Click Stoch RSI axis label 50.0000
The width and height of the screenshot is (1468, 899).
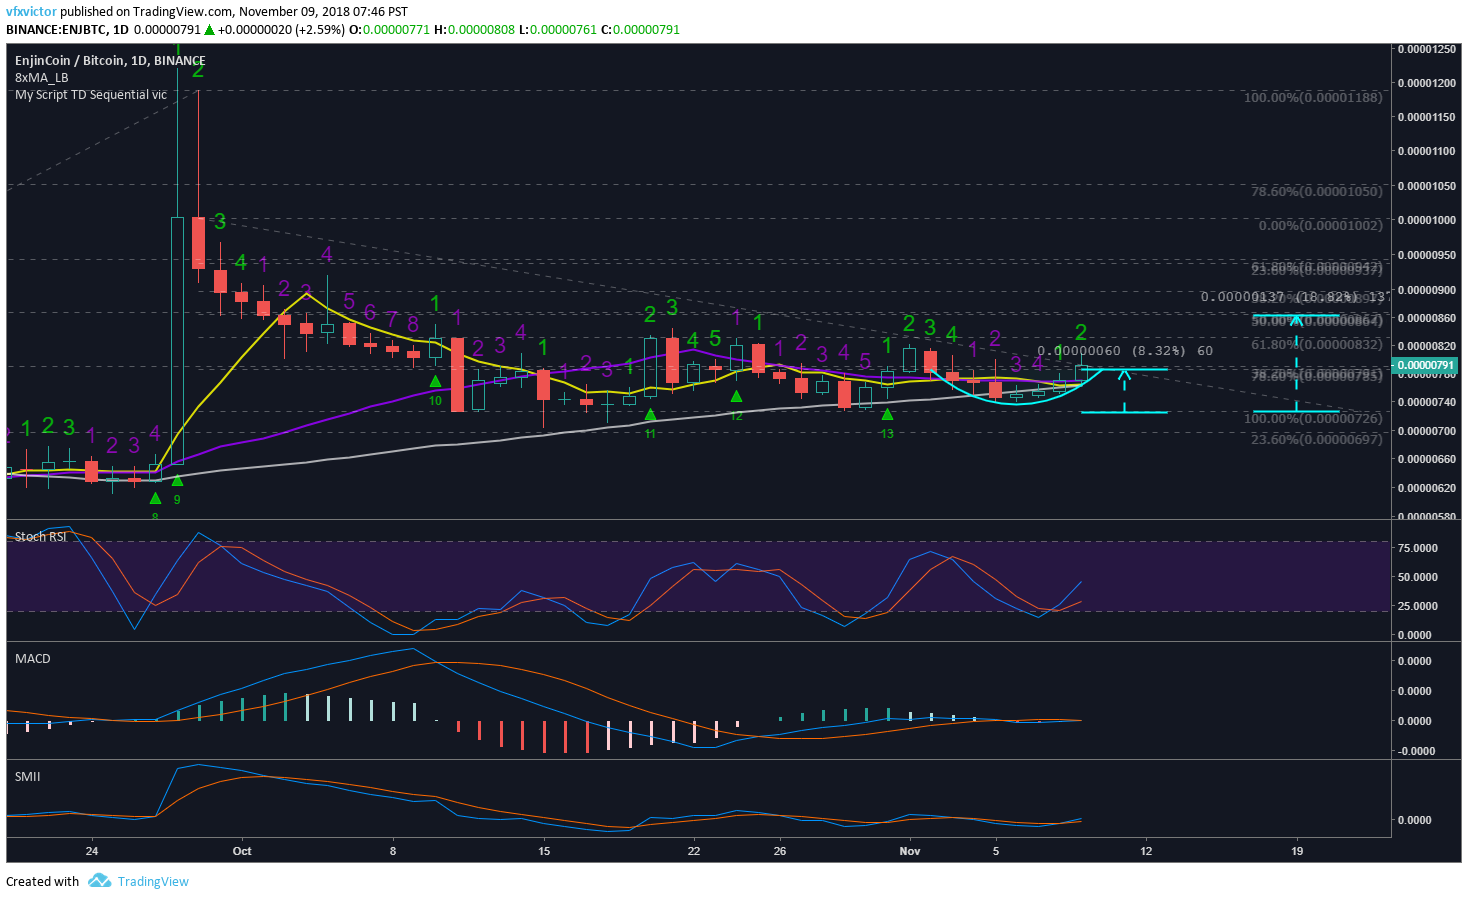pyautogui.click(x=1417, y=577)
